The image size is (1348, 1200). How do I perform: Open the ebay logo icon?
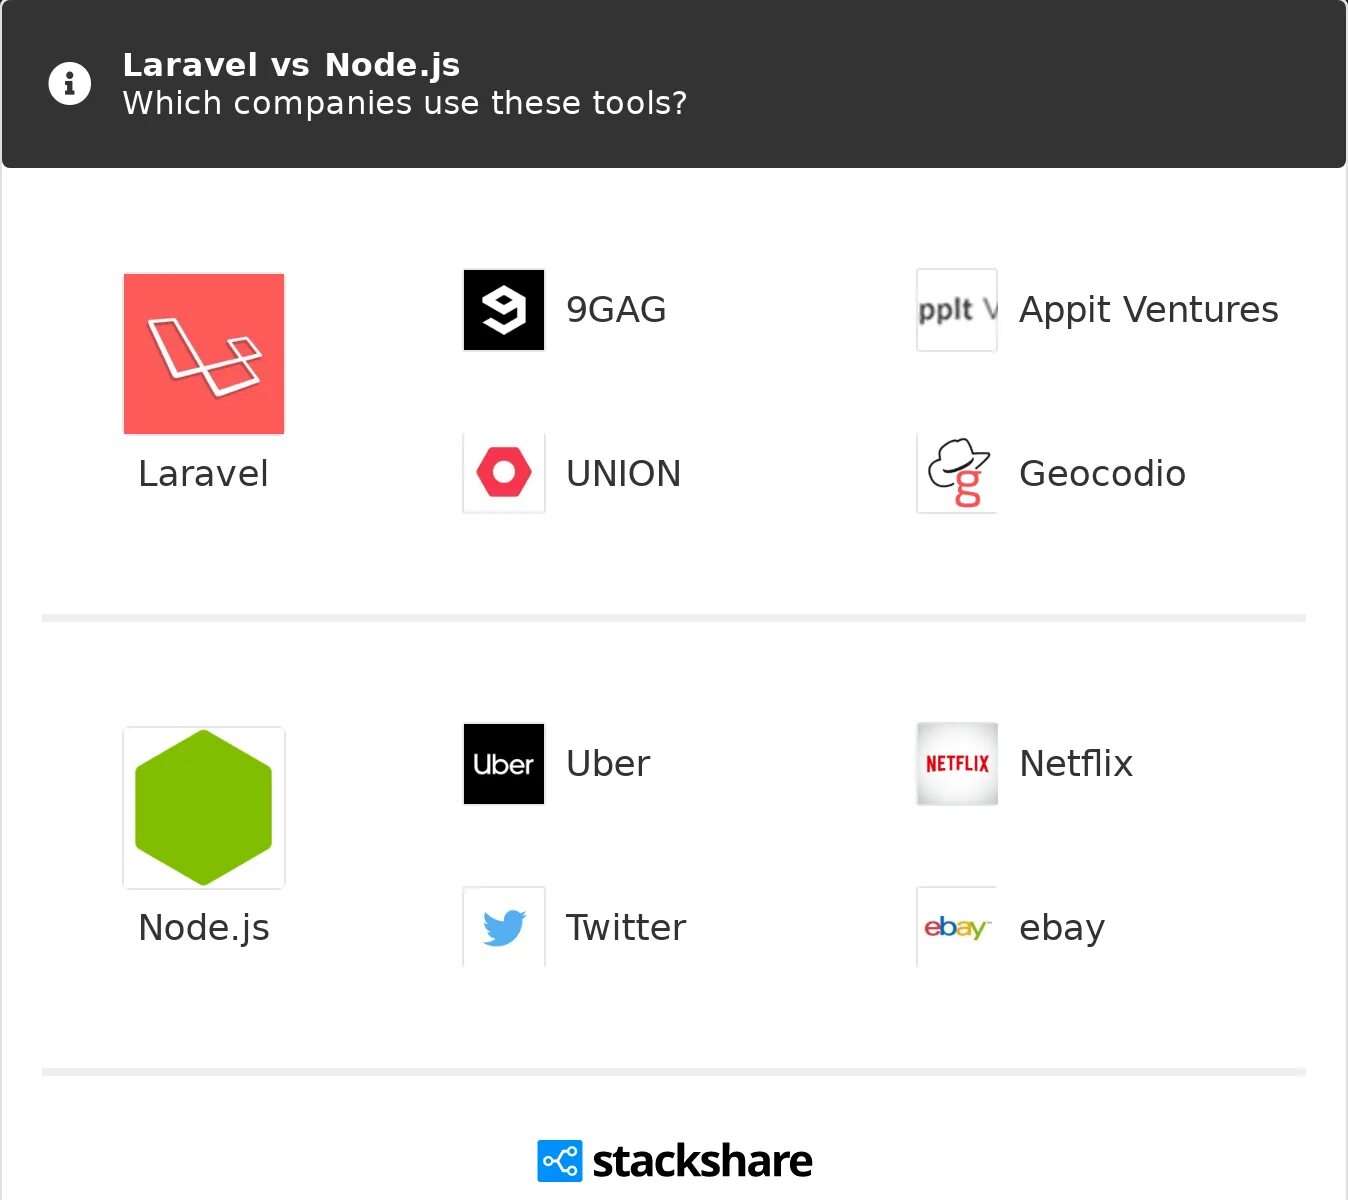(957, 927)
